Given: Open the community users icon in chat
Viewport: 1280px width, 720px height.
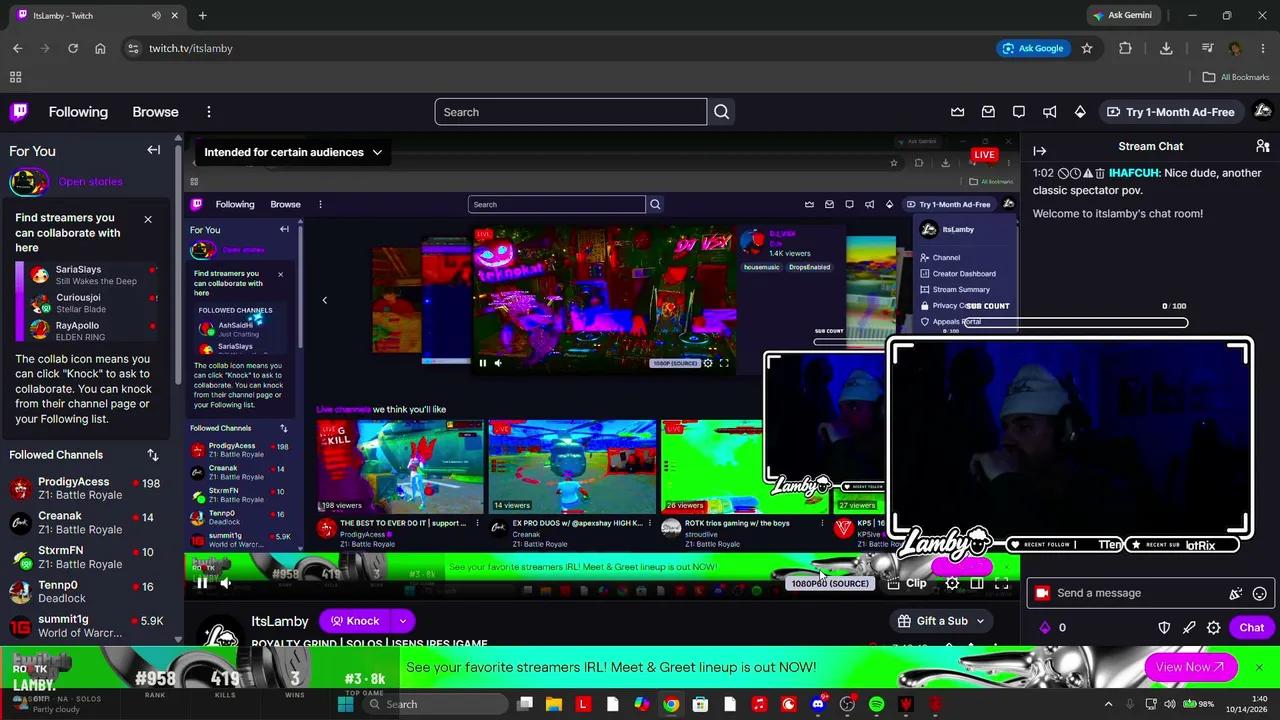Looking at the screenshot, I should click(1262, 146).
